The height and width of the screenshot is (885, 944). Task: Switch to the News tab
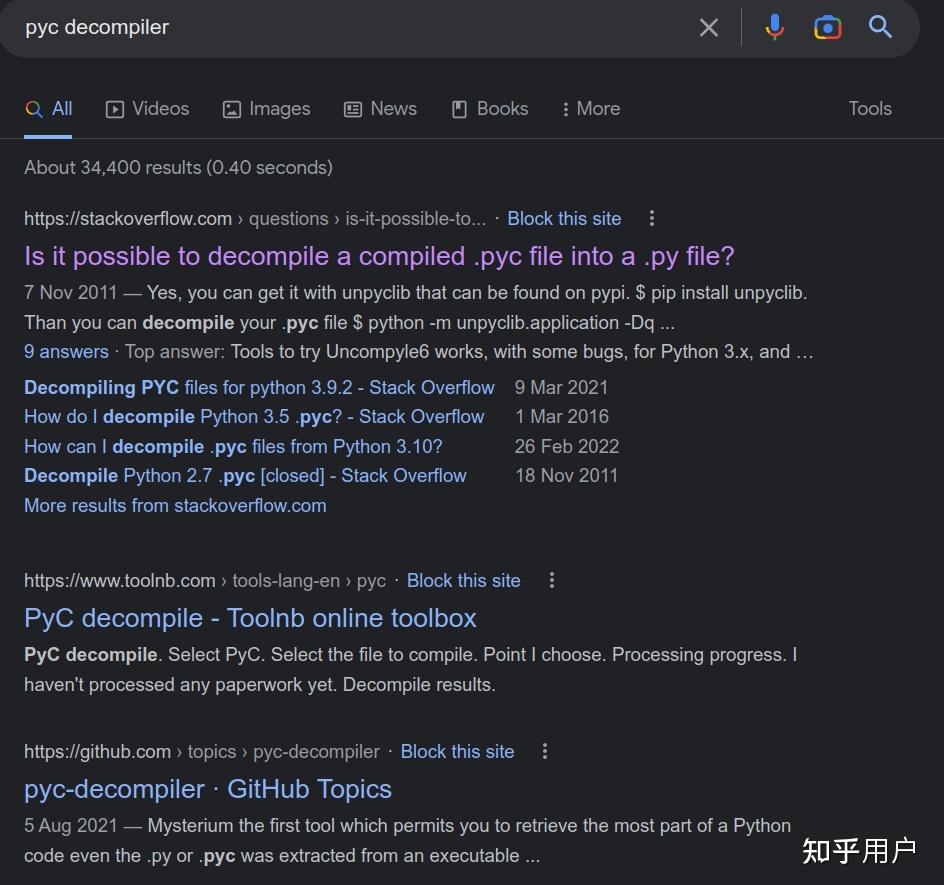380,109
